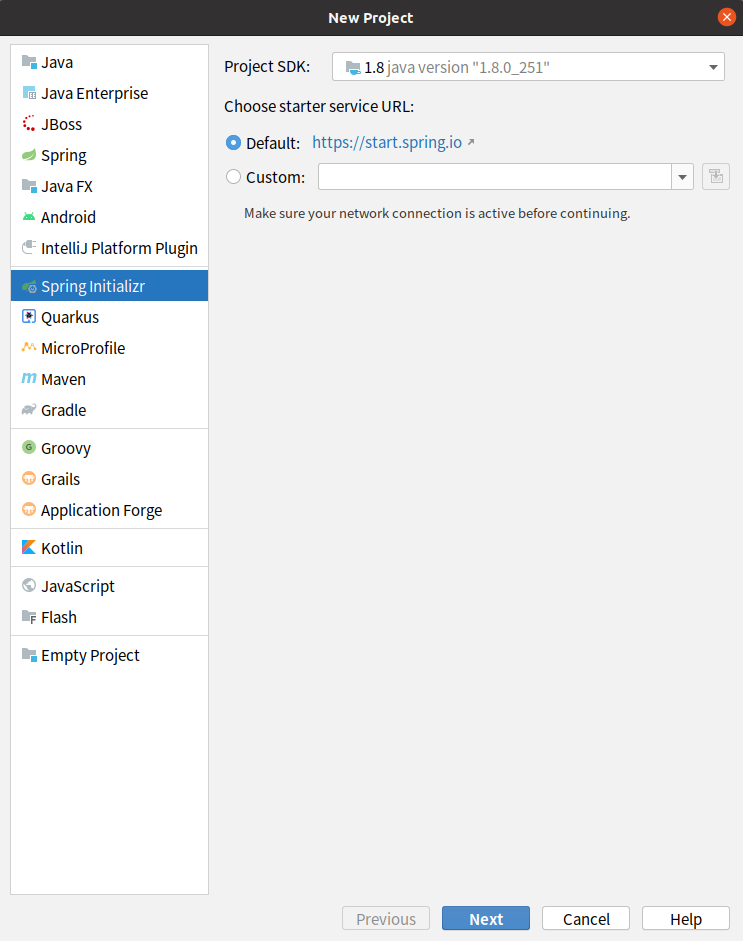
Task: Click 'JBoss' text in list
Action: [61, 124]
